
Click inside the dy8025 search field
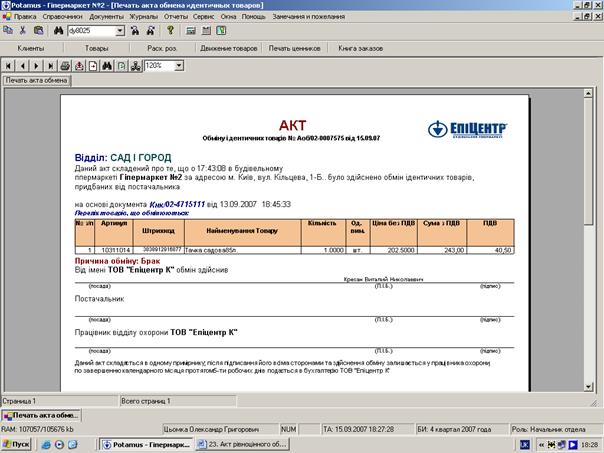click(92, 31)
